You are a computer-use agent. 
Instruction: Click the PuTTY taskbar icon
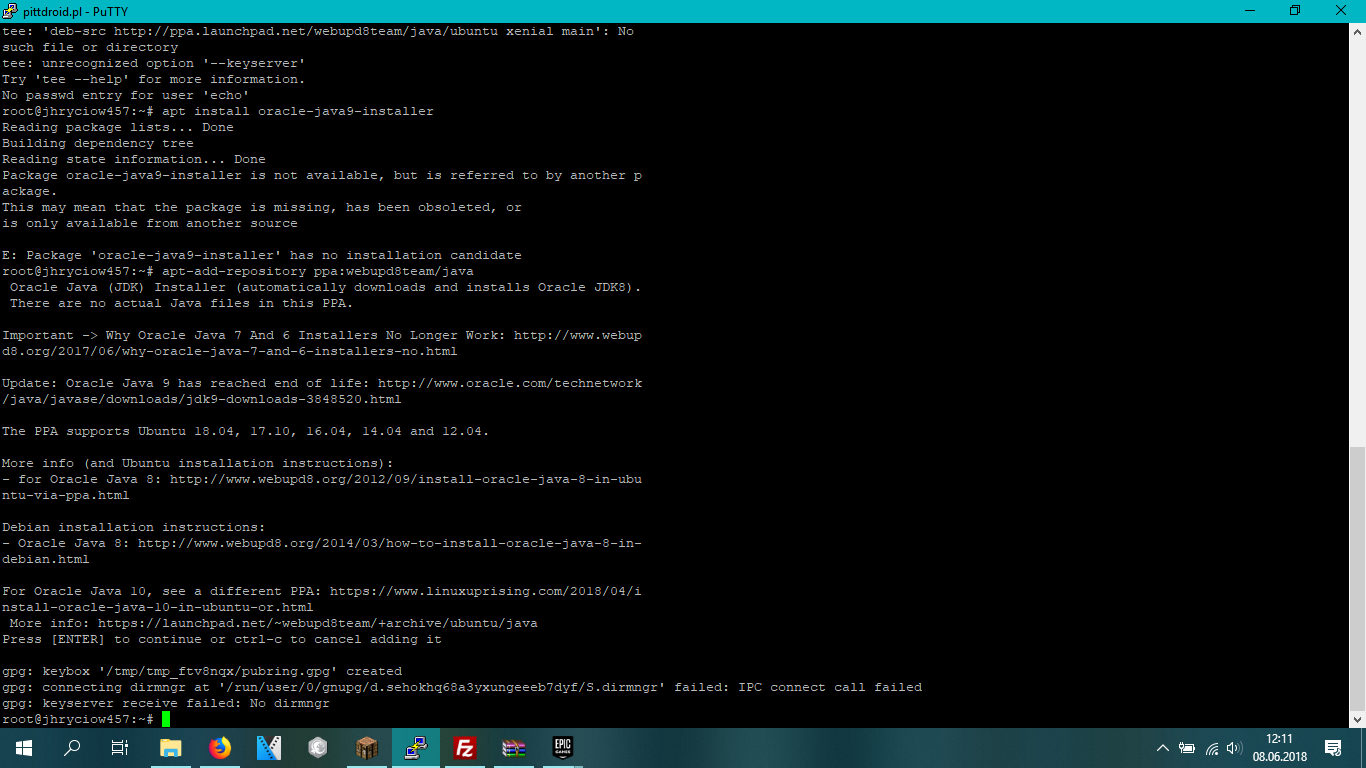[x=415, y=748]
